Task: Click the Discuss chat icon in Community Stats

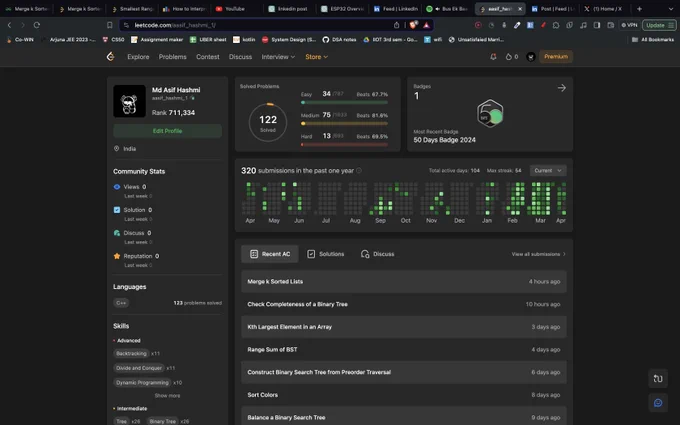Action: point(117,233)
